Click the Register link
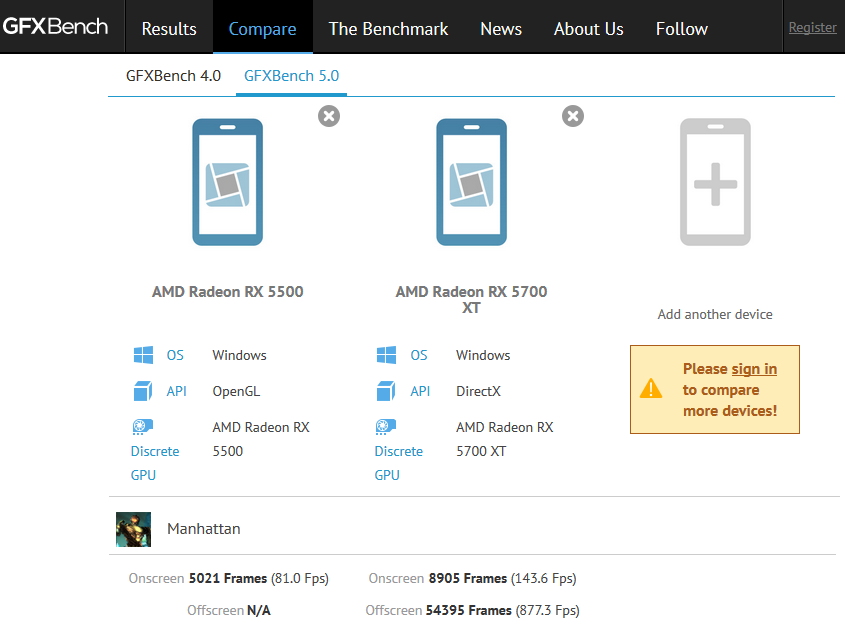The width and height of the screenshot is (845, 628). click(x=813, y=27)
